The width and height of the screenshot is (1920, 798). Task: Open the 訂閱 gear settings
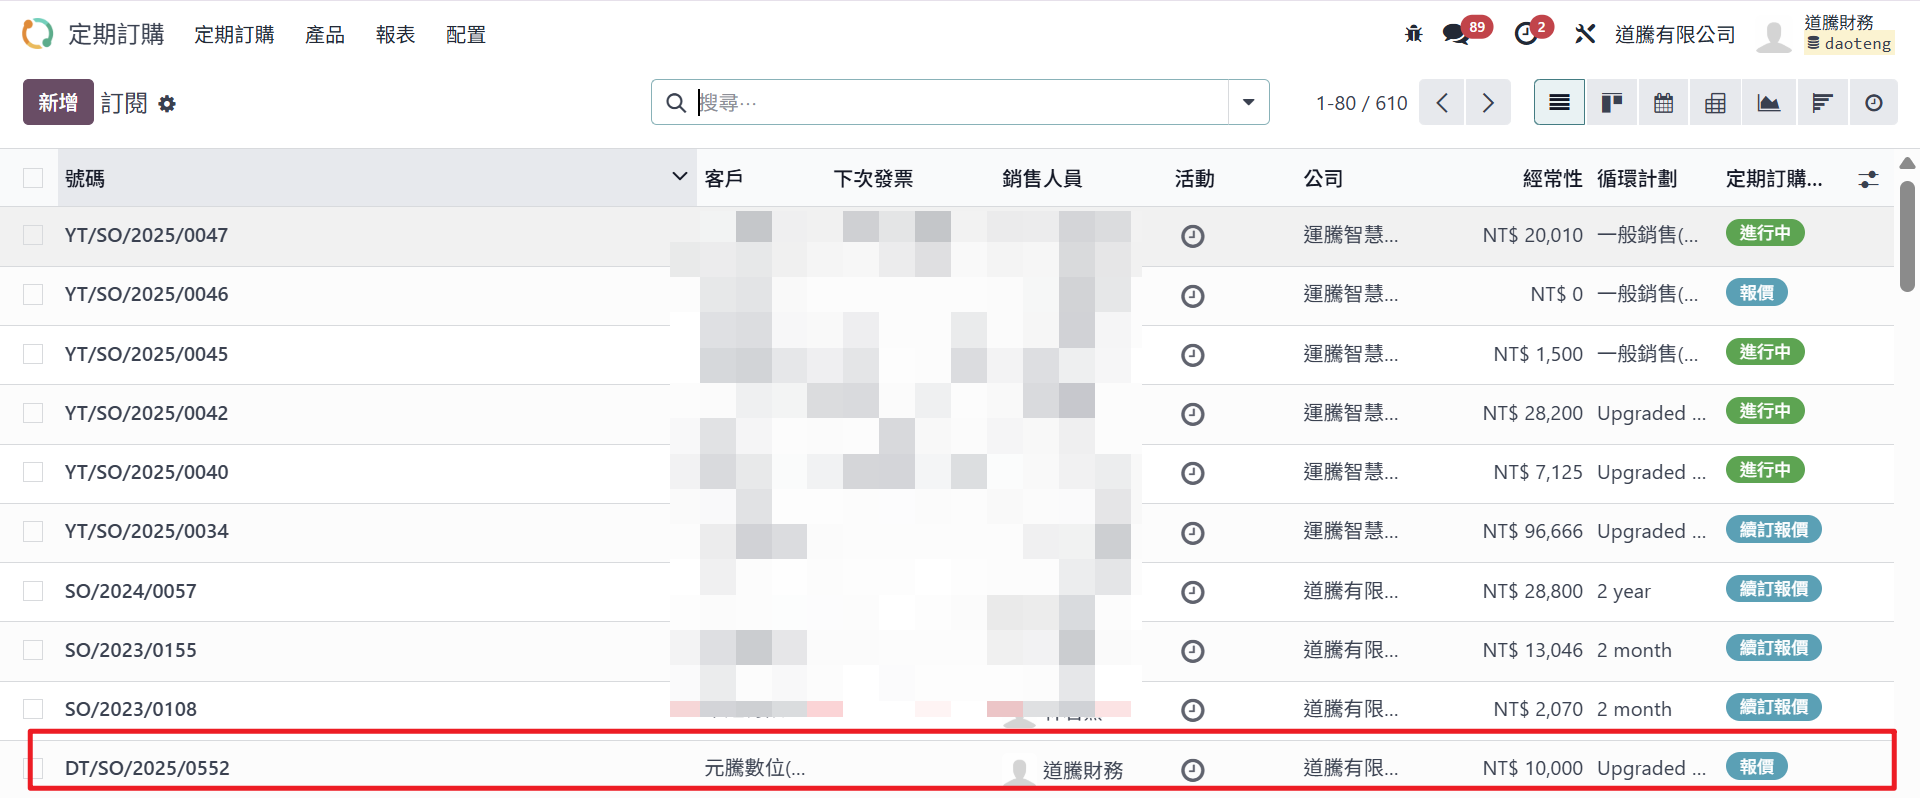coord(167,104)
